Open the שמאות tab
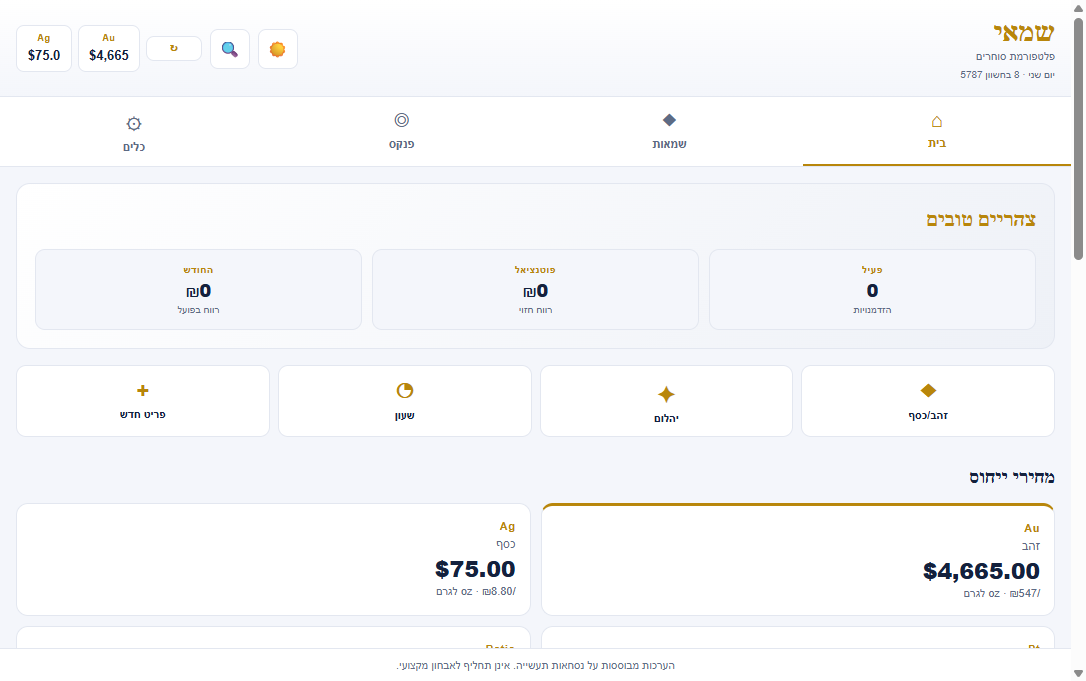The height and width of the screenshot is (681, 1086). 669,132
